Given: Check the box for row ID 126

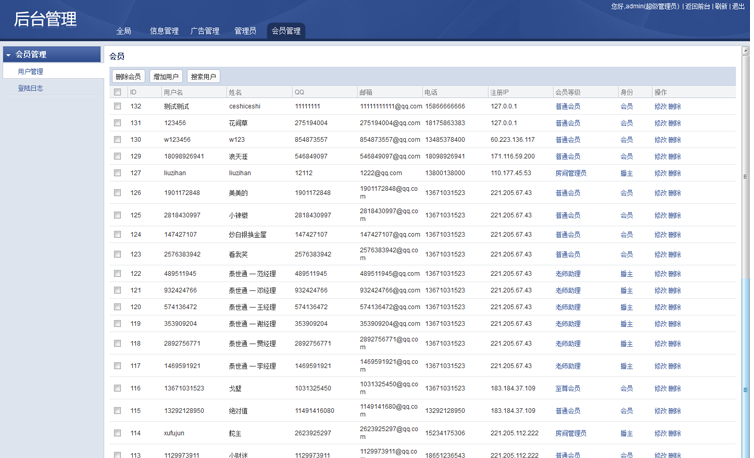Looking at the screenshot, I should point(117,192).
